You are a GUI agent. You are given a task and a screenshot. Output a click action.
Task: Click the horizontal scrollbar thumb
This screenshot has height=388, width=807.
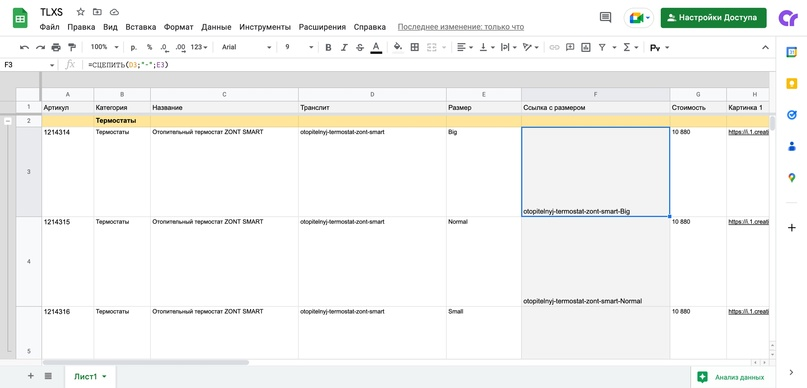tap(146, 362)
